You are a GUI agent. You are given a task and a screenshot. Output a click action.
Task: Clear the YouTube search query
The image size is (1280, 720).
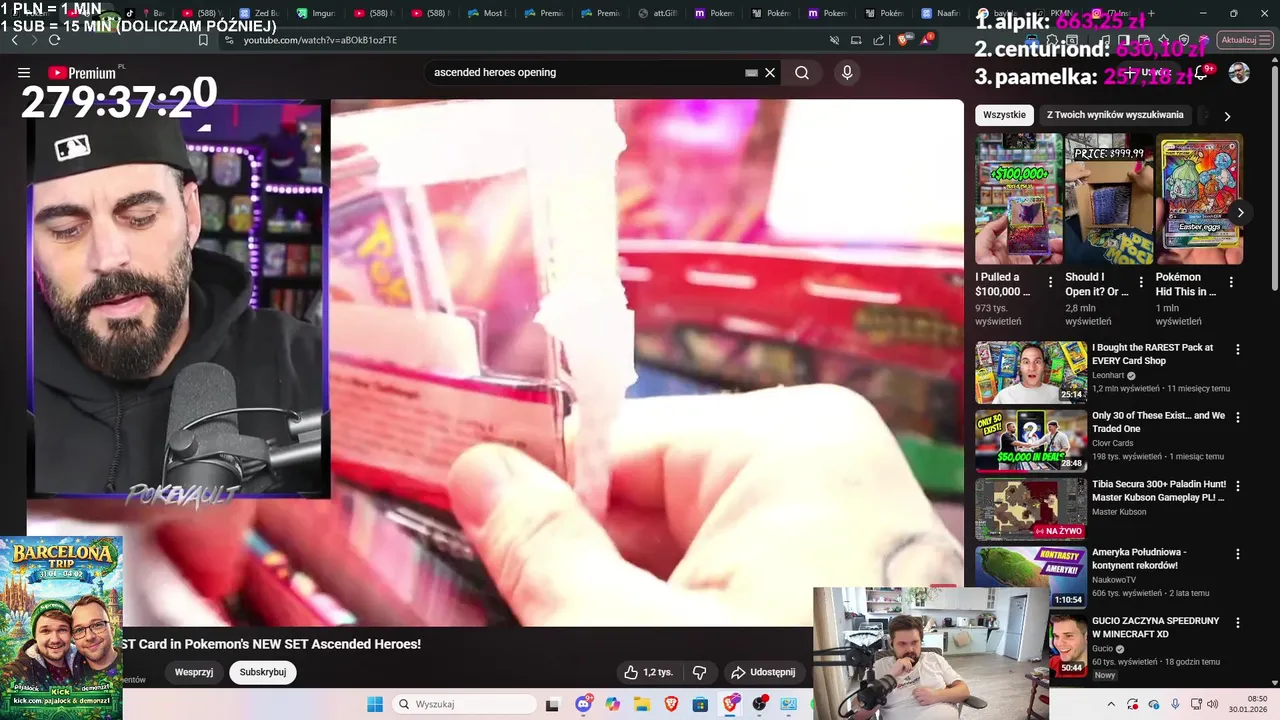tap(770, 73)
